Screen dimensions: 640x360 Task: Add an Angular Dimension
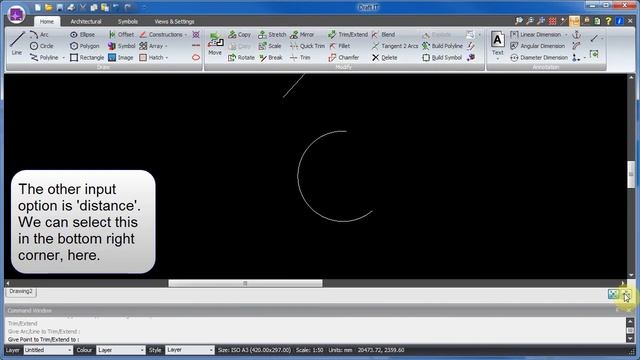coord(538,46)
